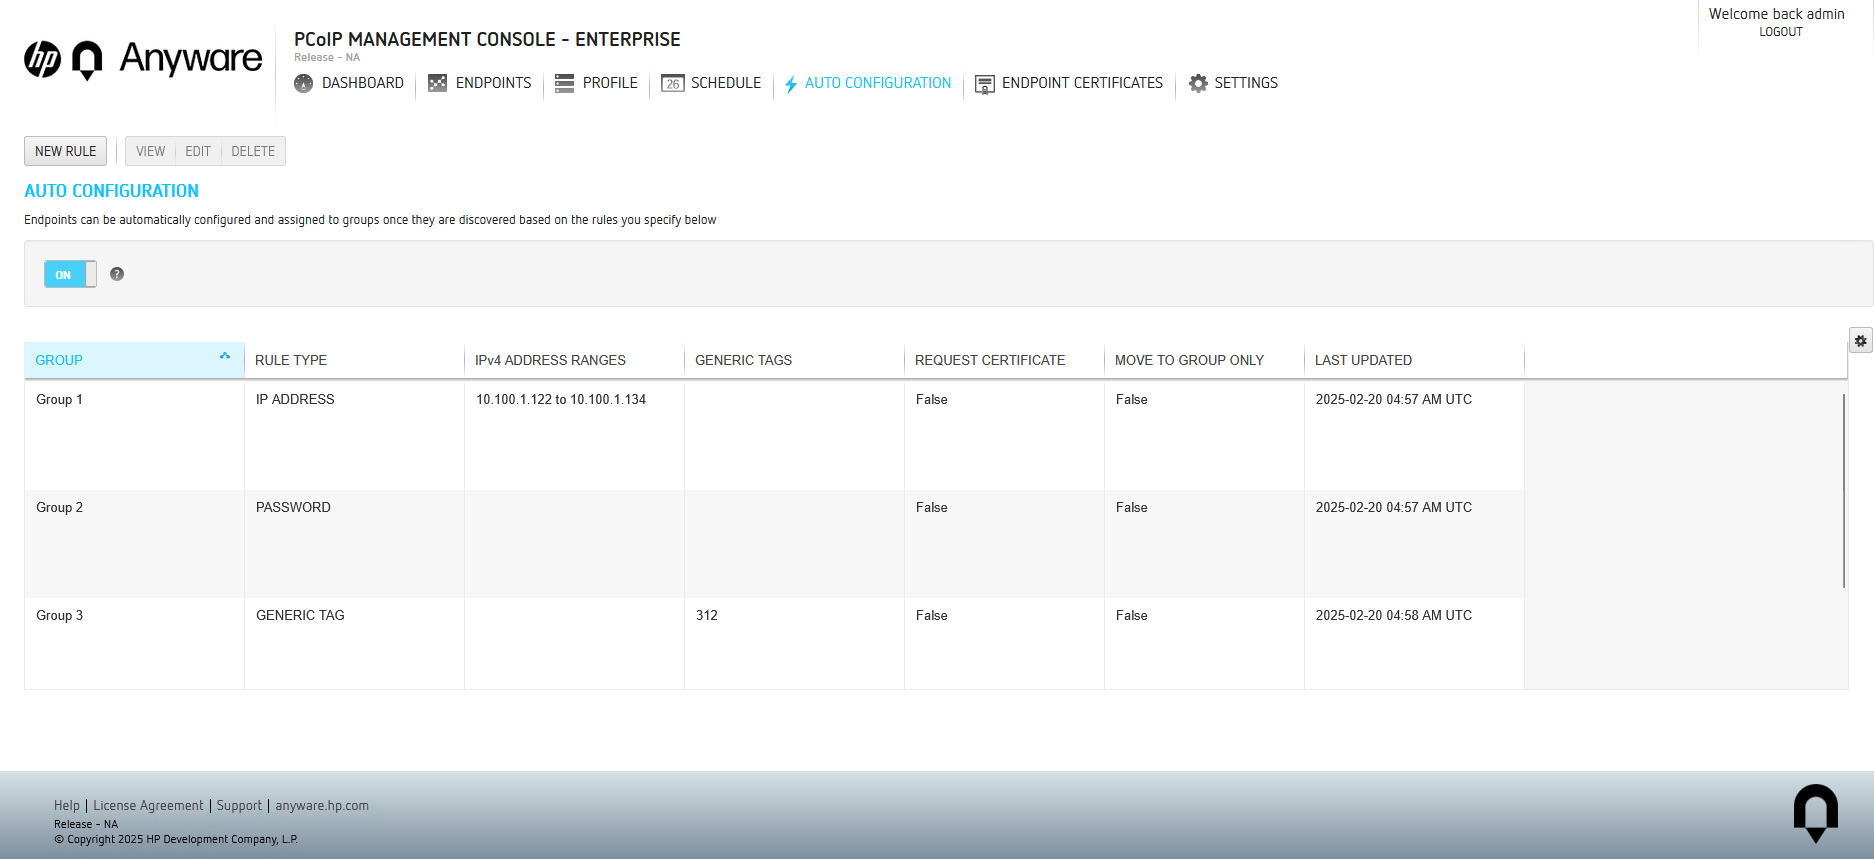This screenshot has width=1874, height=859.
Task: Click the Dashboard gauge icon
Action: (x=304, y=83)
